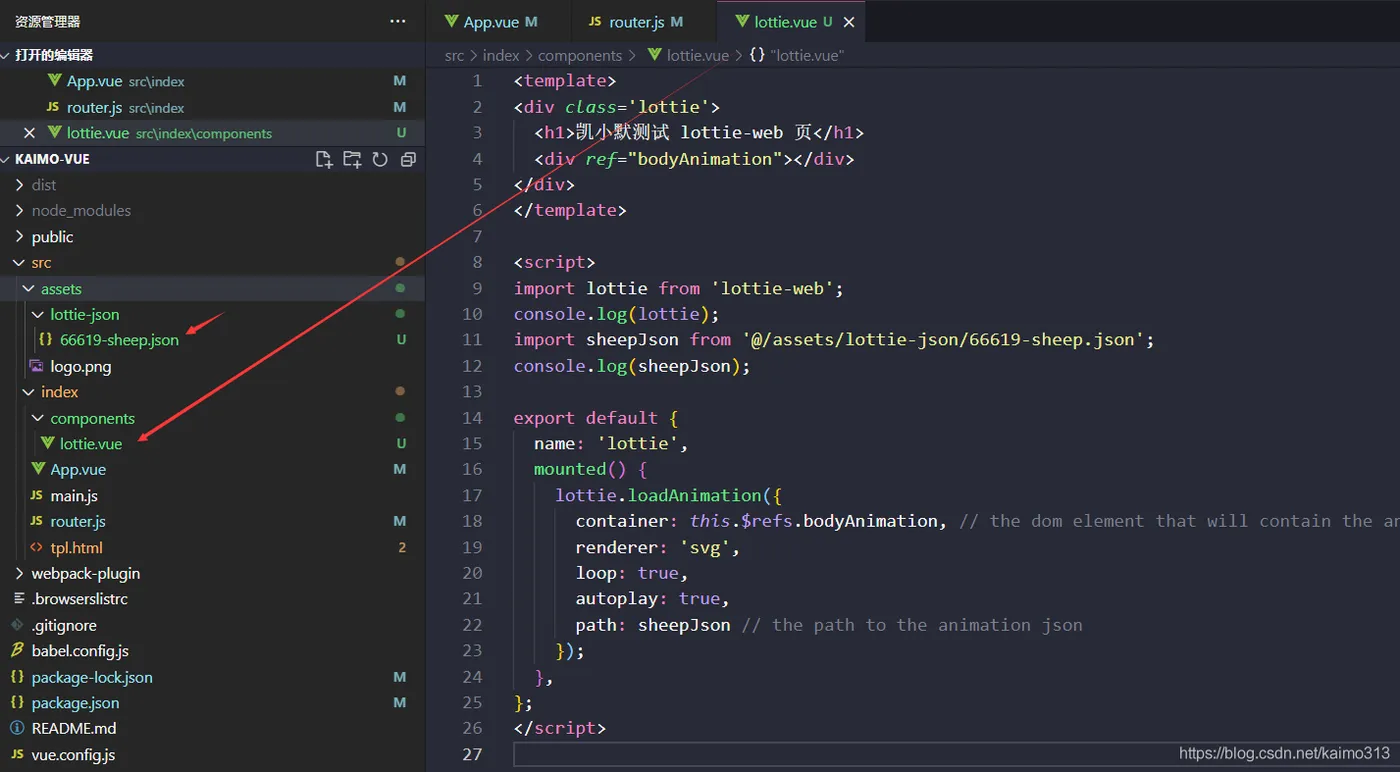Image resolution: width=1400 pixels, height=772 pixels.
Task: Click the JSON braces icon of package.json
Action: 17,703
